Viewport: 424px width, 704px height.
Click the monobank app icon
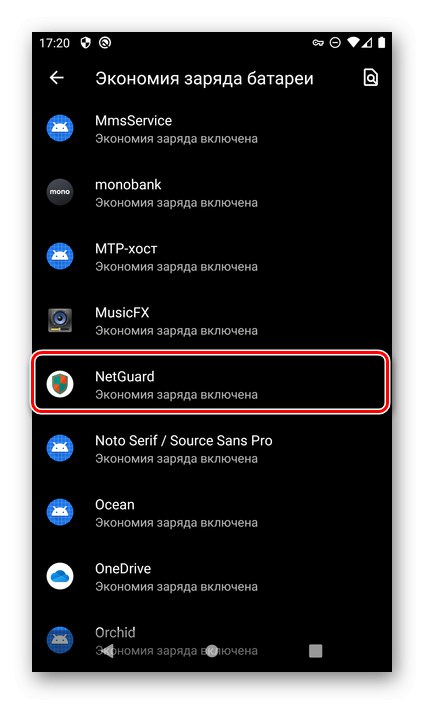tap(60, 192)
